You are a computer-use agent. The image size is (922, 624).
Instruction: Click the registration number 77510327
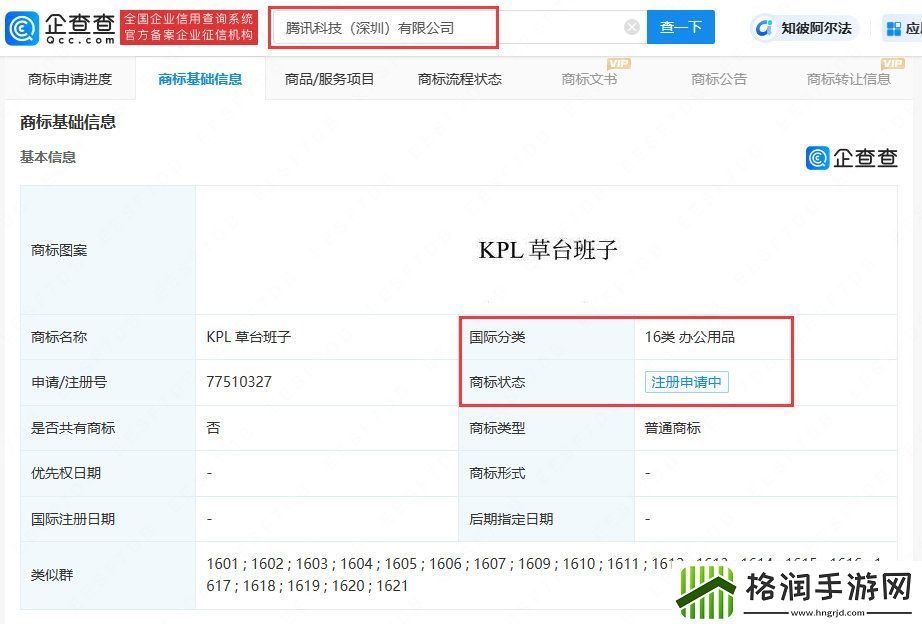(x=239, y=382)
